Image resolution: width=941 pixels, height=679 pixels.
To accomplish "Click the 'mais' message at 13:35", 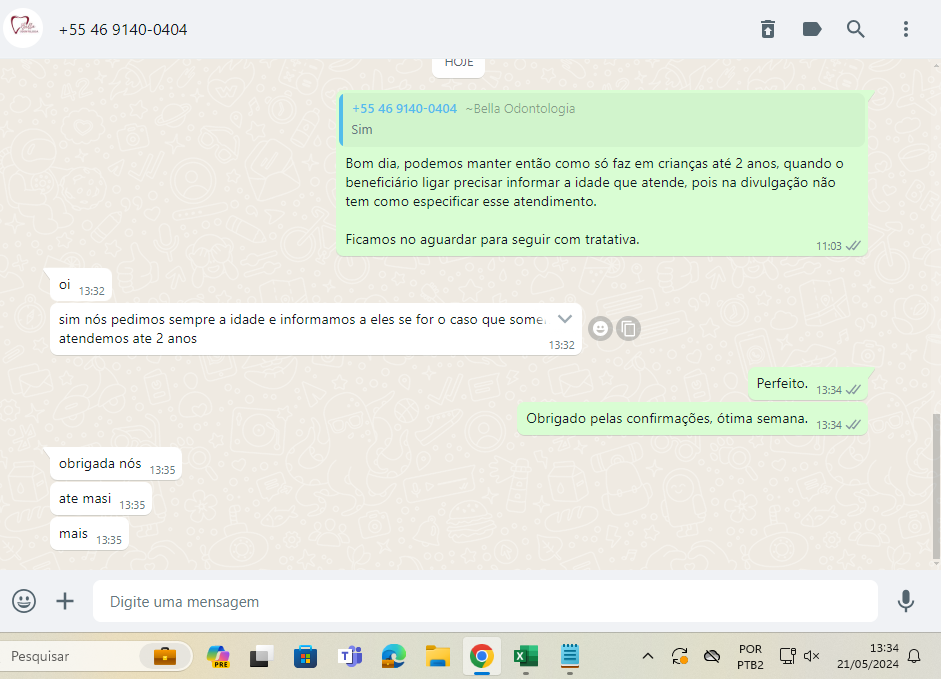I will pos(89,533).
